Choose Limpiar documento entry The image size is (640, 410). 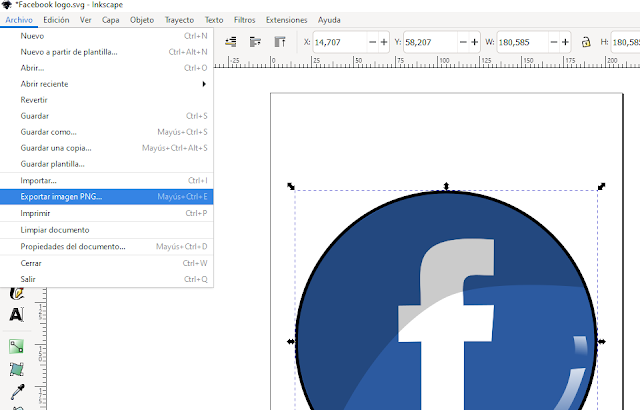point(107,230)
